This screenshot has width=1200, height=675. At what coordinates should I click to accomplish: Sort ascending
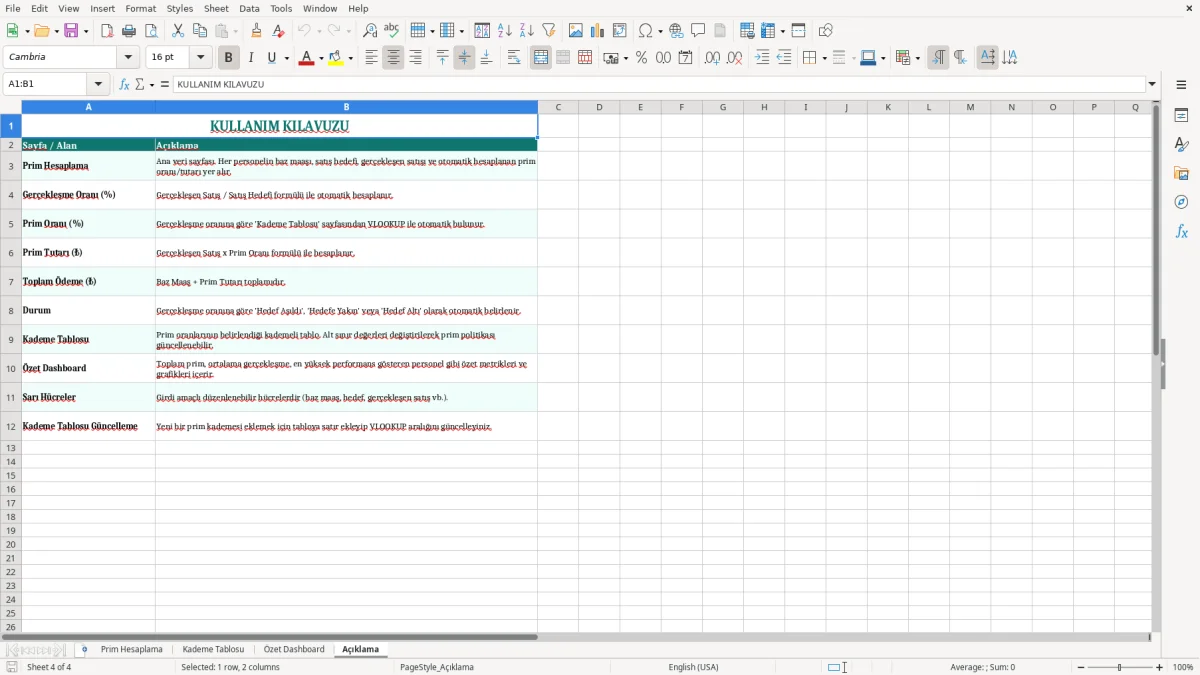point(505,31)
